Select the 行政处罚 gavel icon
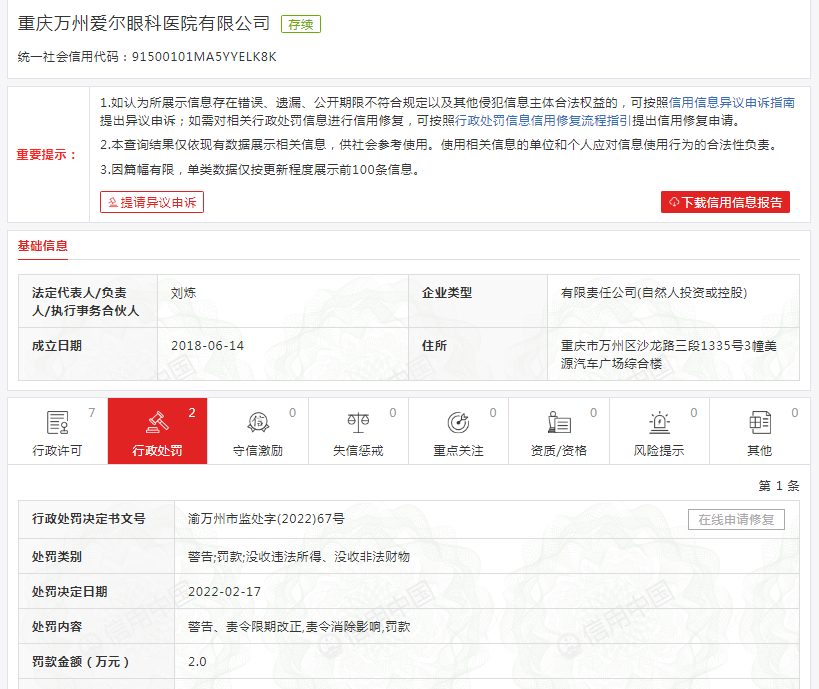819x689 pixels. pyautogui.click(x=157, y=423)
